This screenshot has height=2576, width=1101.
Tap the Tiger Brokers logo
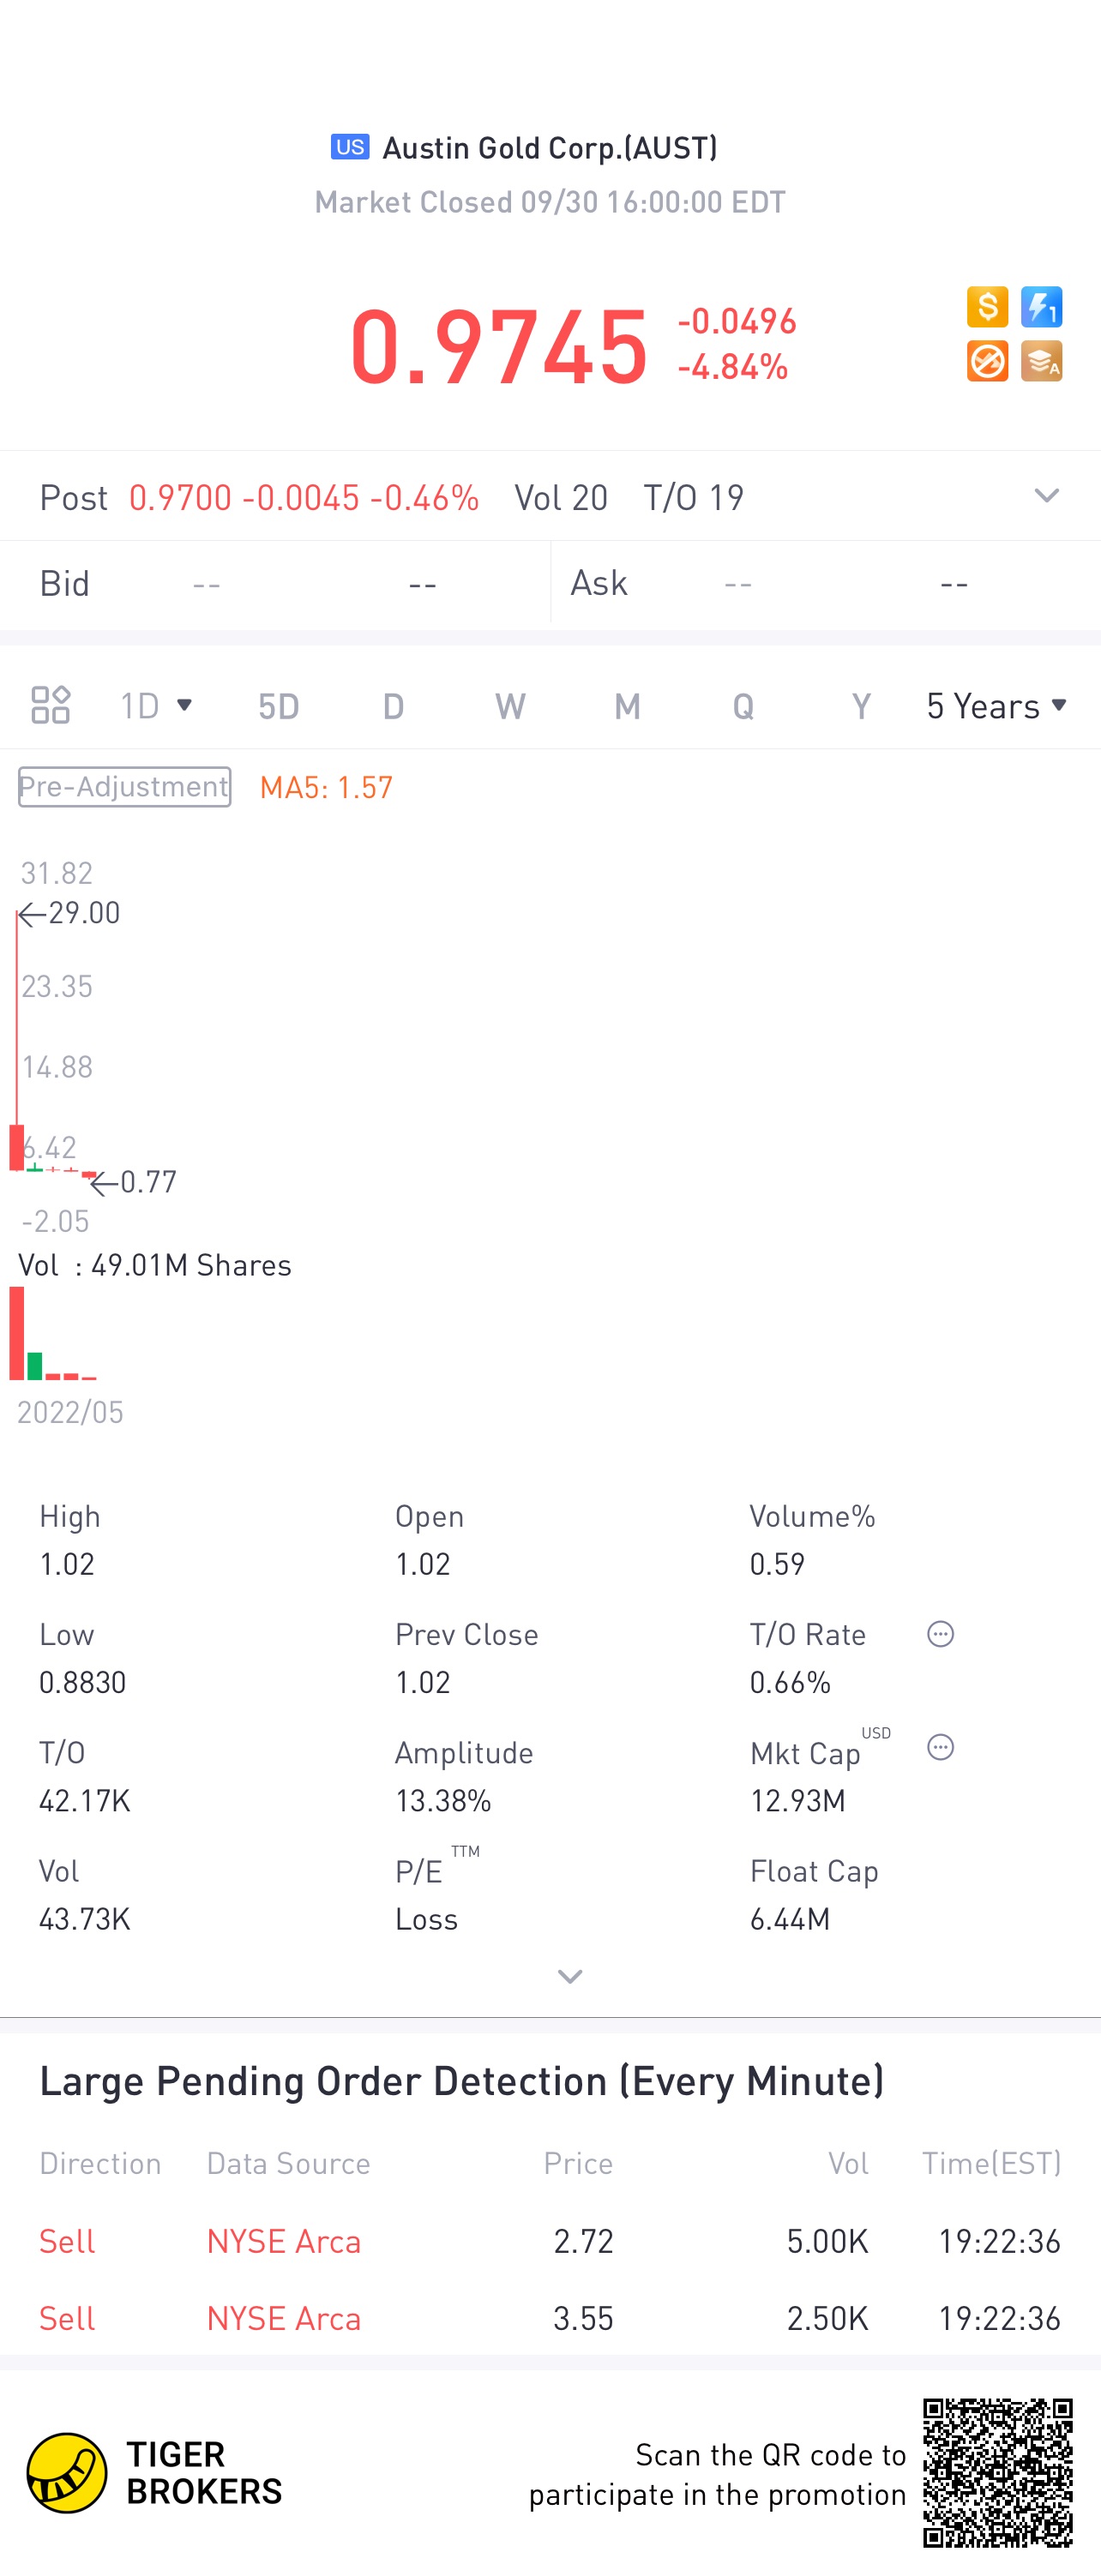tap(155, 2473)
